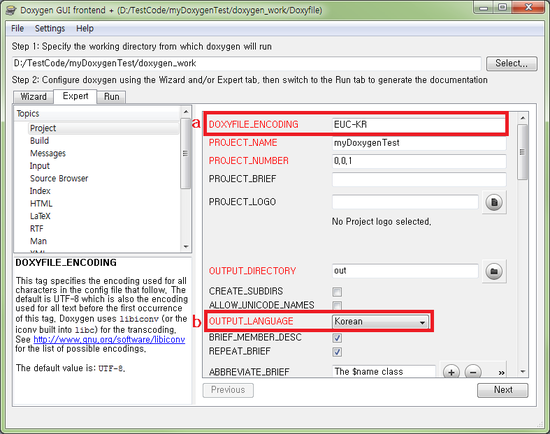Click the working directory path field
The image size is (550, 434).
click(247, 64)
